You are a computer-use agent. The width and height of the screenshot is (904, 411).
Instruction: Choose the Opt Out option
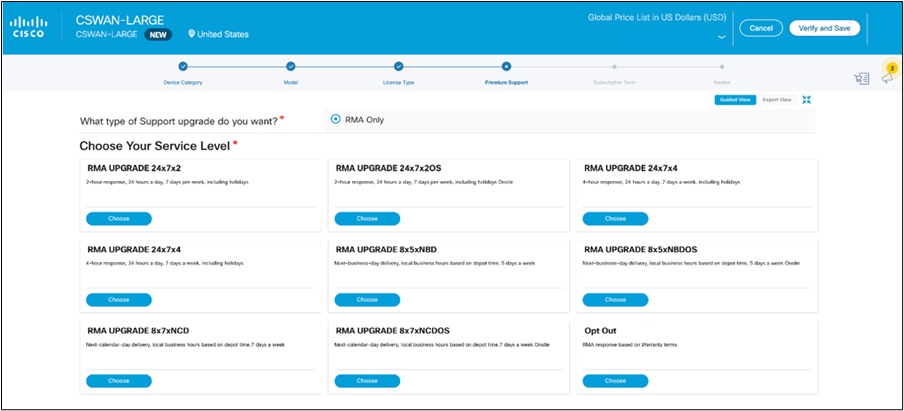(615, 381)
